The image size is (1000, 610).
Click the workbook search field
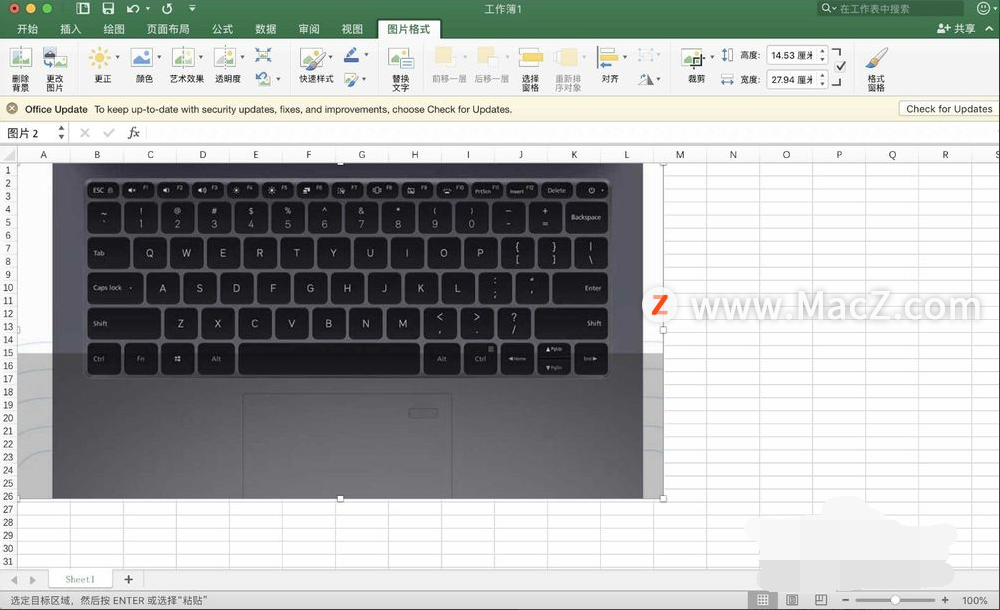(x=890, y=8)
